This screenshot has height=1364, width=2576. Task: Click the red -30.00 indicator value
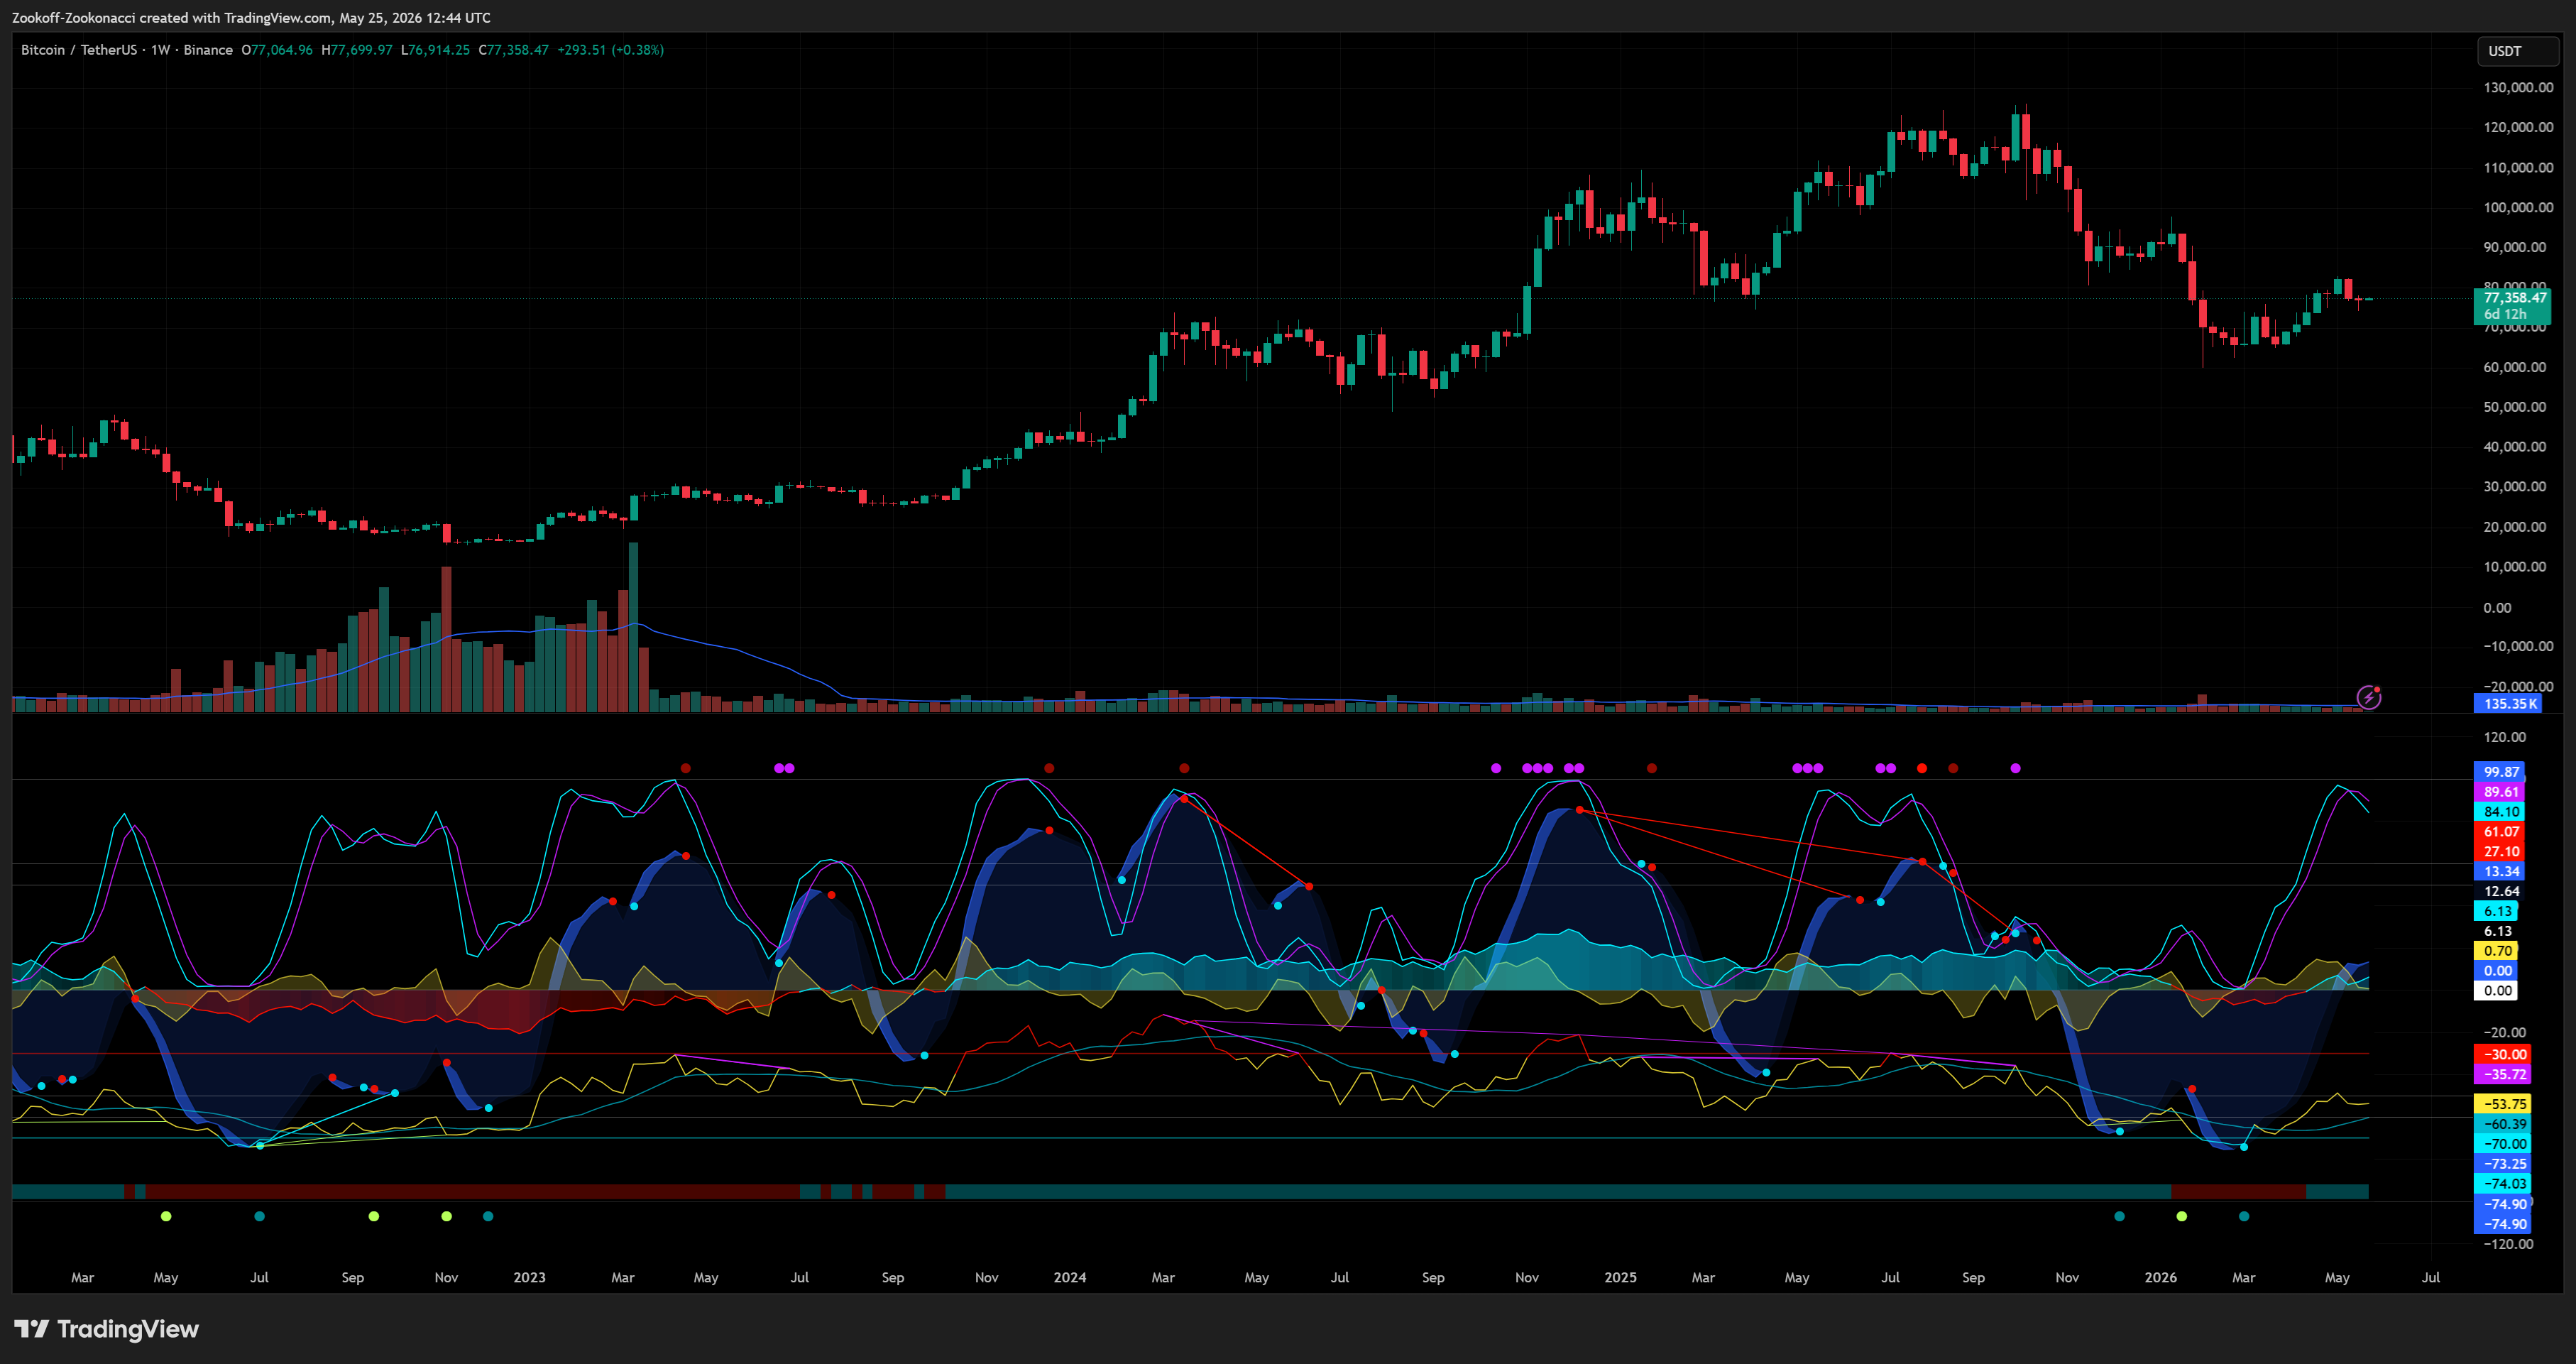click(x=2503, y=1055)
